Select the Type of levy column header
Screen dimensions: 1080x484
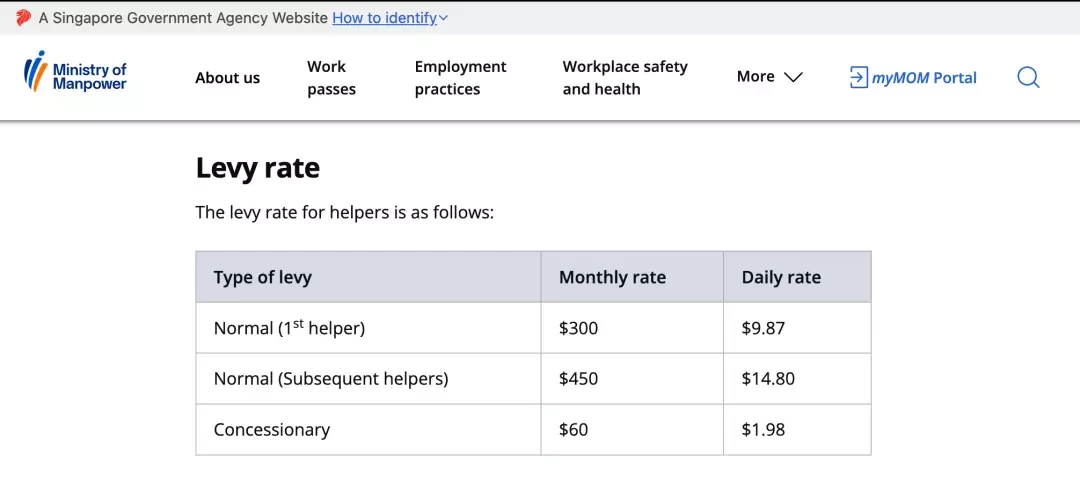[x=368, y=277]
